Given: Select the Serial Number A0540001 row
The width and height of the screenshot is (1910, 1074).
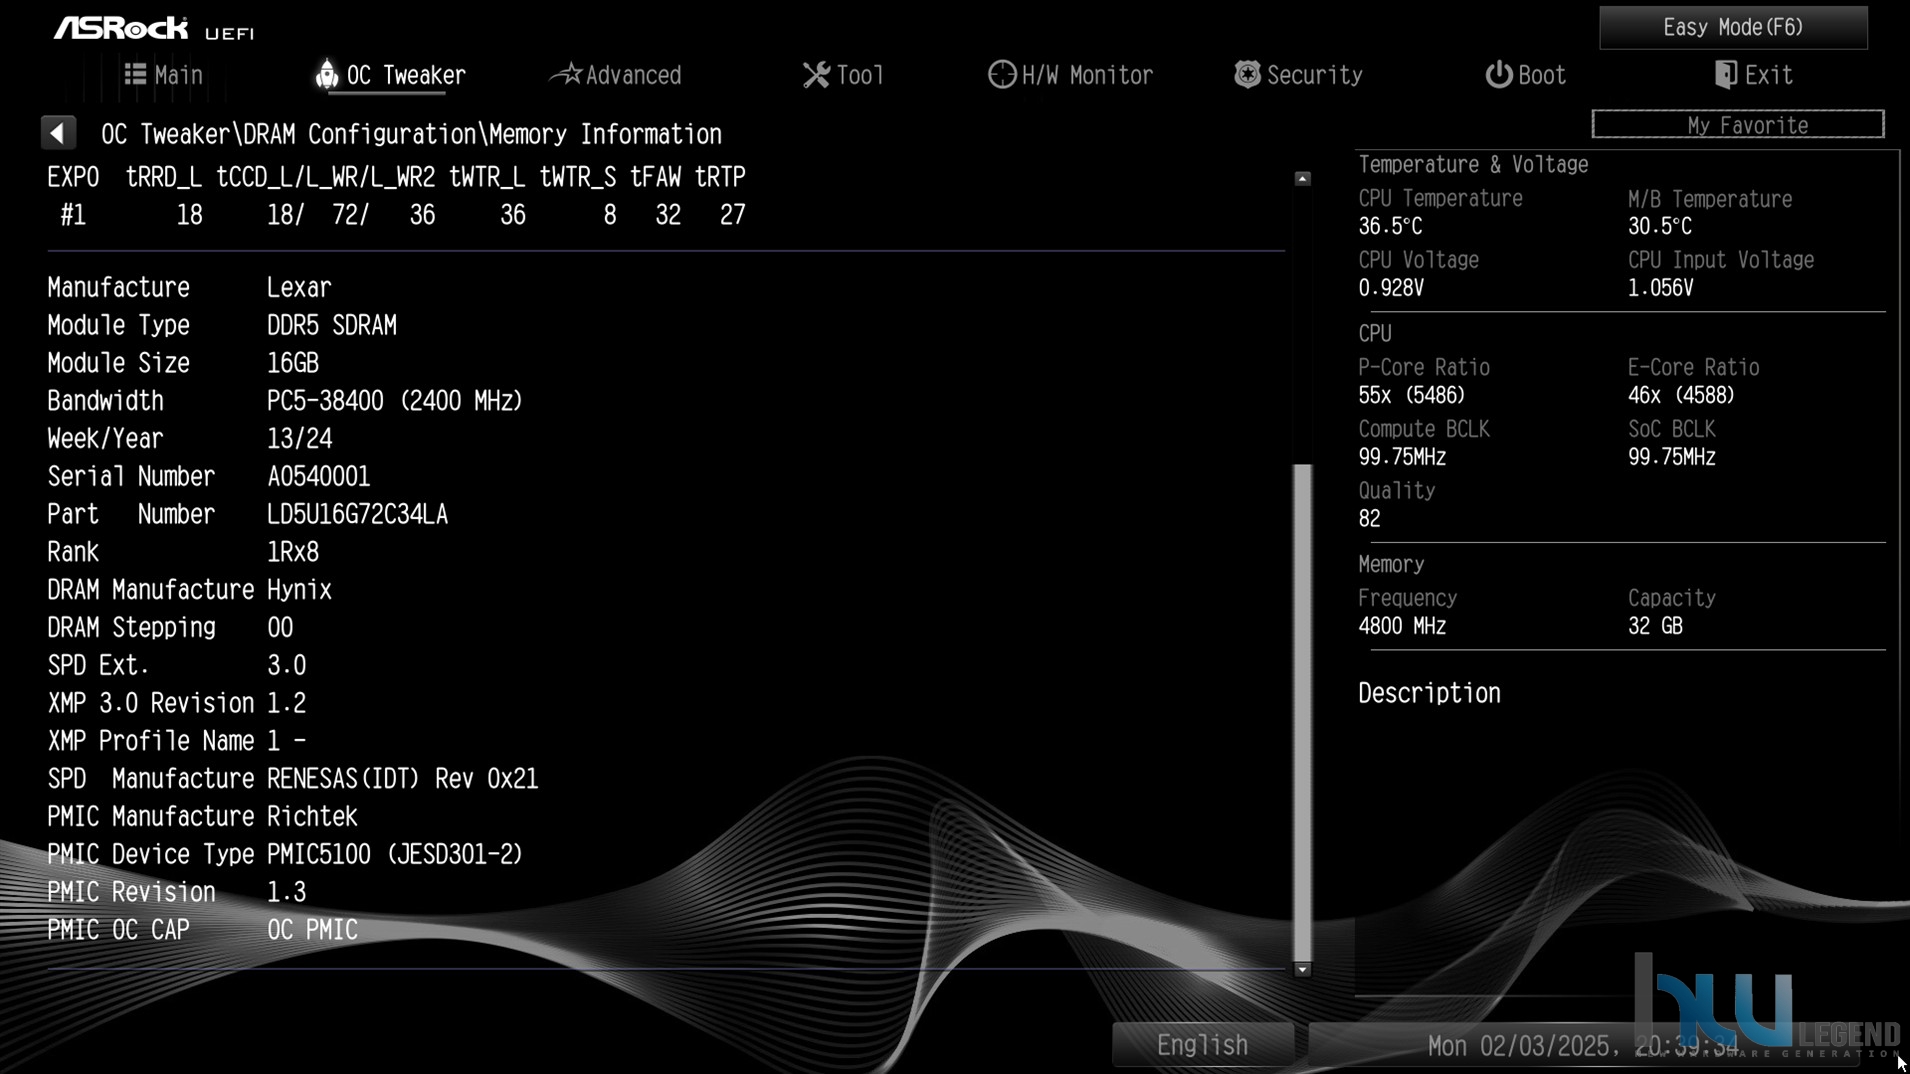Looking at the screenshot, I should point(209,477).
